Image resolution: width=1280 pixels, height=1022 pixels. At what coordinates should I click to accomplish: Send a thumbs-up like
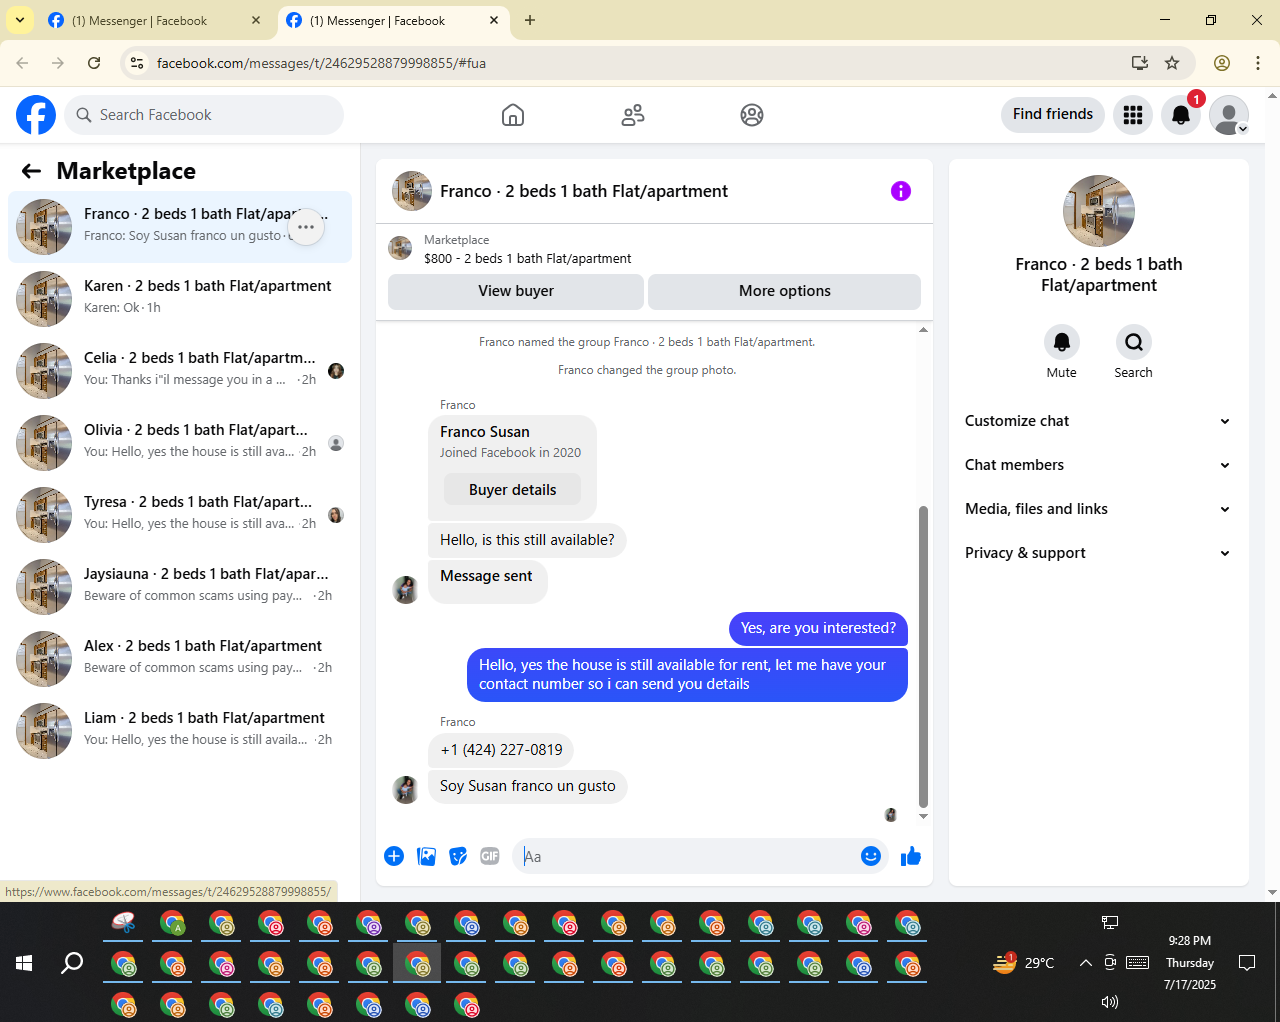(x=911, y=856)
